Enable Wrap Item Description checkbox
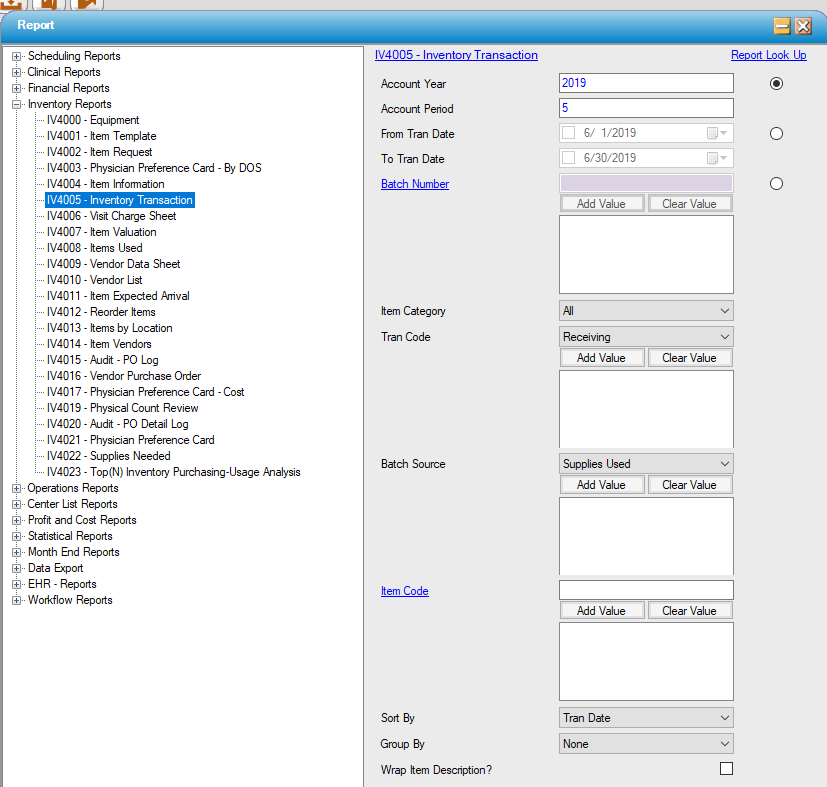The width and height of the screenshot is (827, 787). (726, 769)
